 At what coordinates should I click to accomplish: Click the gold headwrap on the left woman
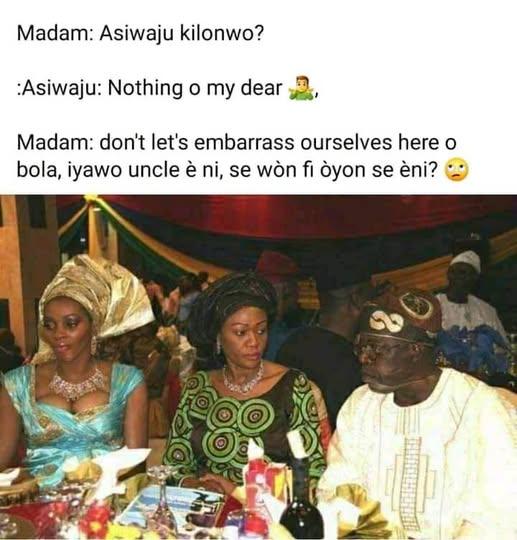click(x=98, y=294)
